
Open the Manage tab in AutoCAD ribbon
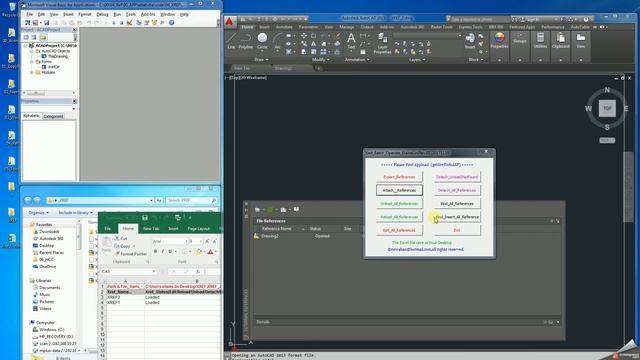pos(347,27)
